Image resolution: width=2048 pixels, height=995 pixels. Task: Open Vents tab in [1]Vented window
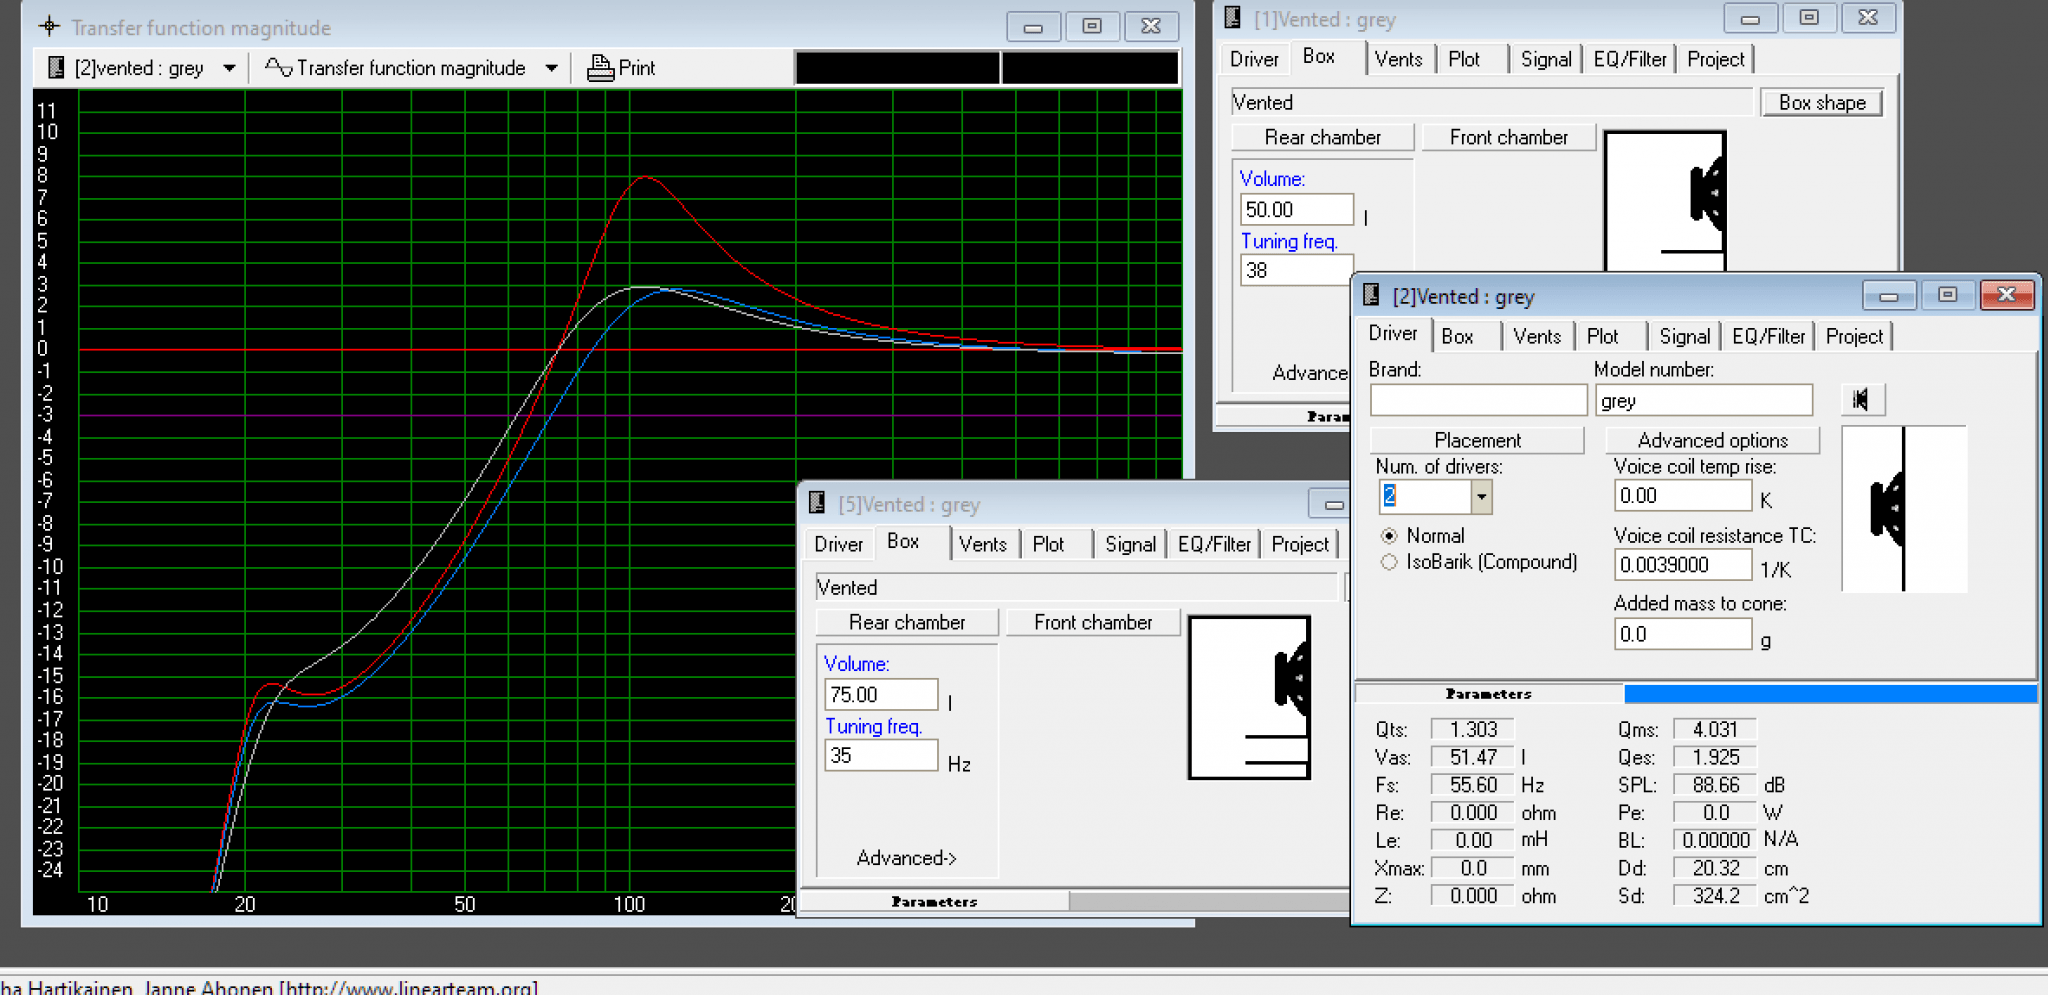click(1398, 60)
